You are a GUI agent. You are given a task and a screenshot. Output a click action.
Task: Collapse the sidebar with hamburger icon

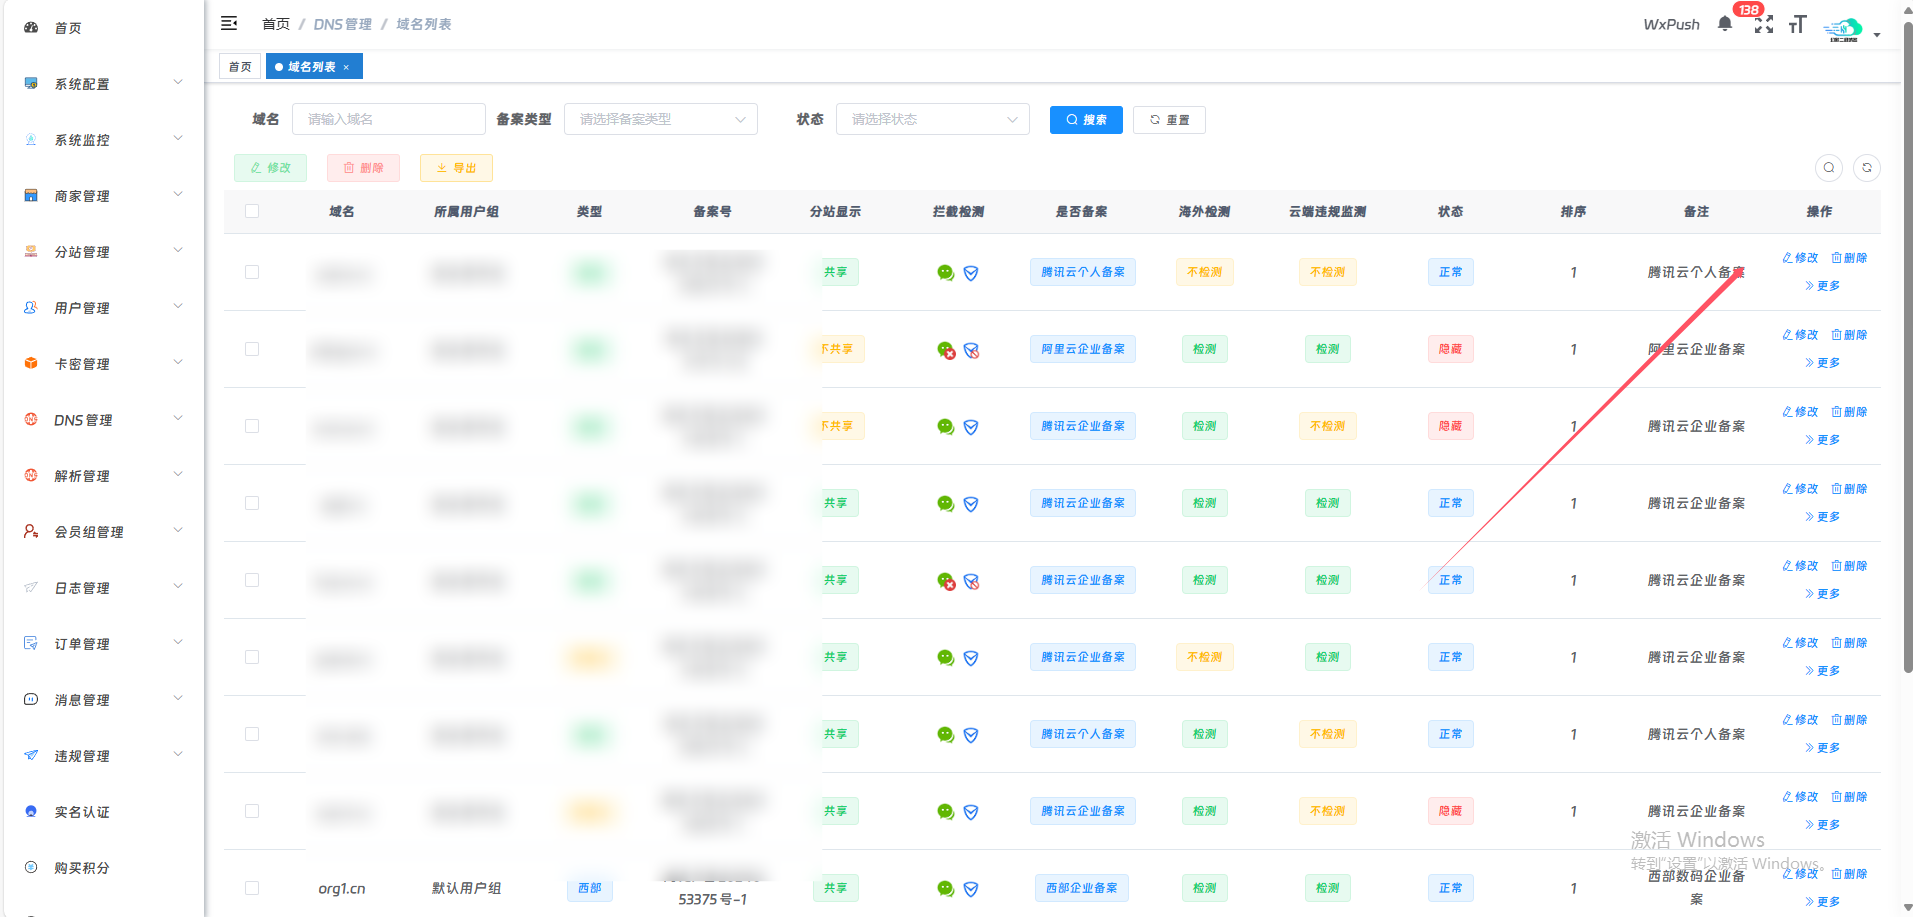(x=229, y=23)
